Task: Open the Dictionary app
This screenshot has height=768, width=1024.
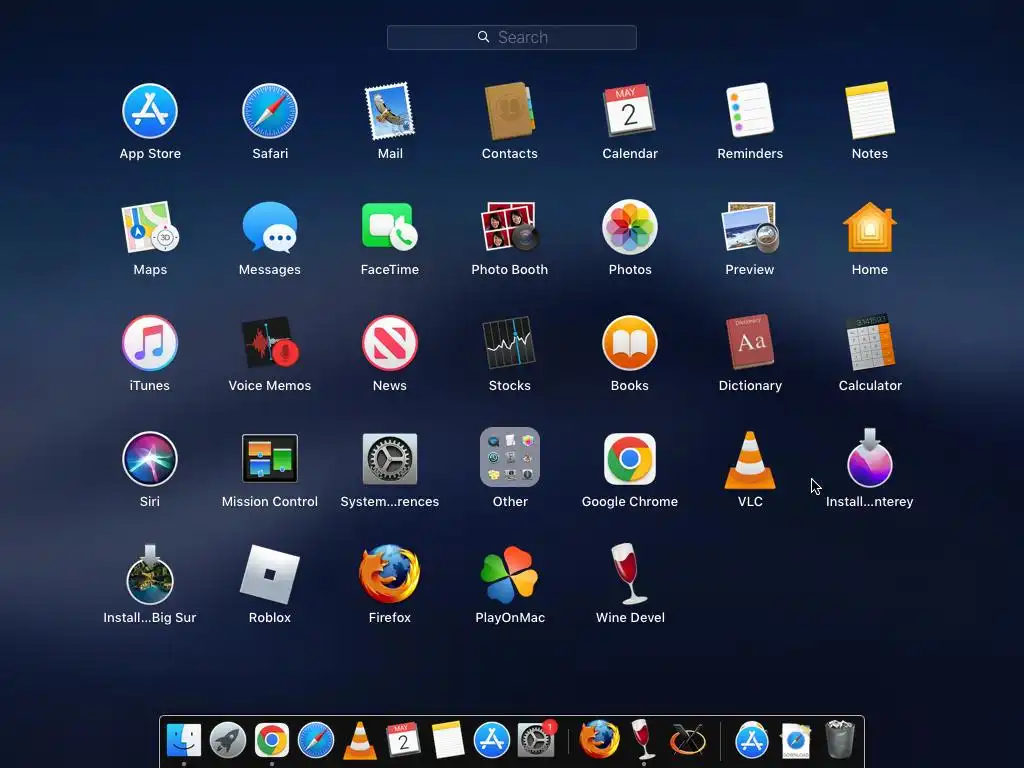Action: pos(750,342)
